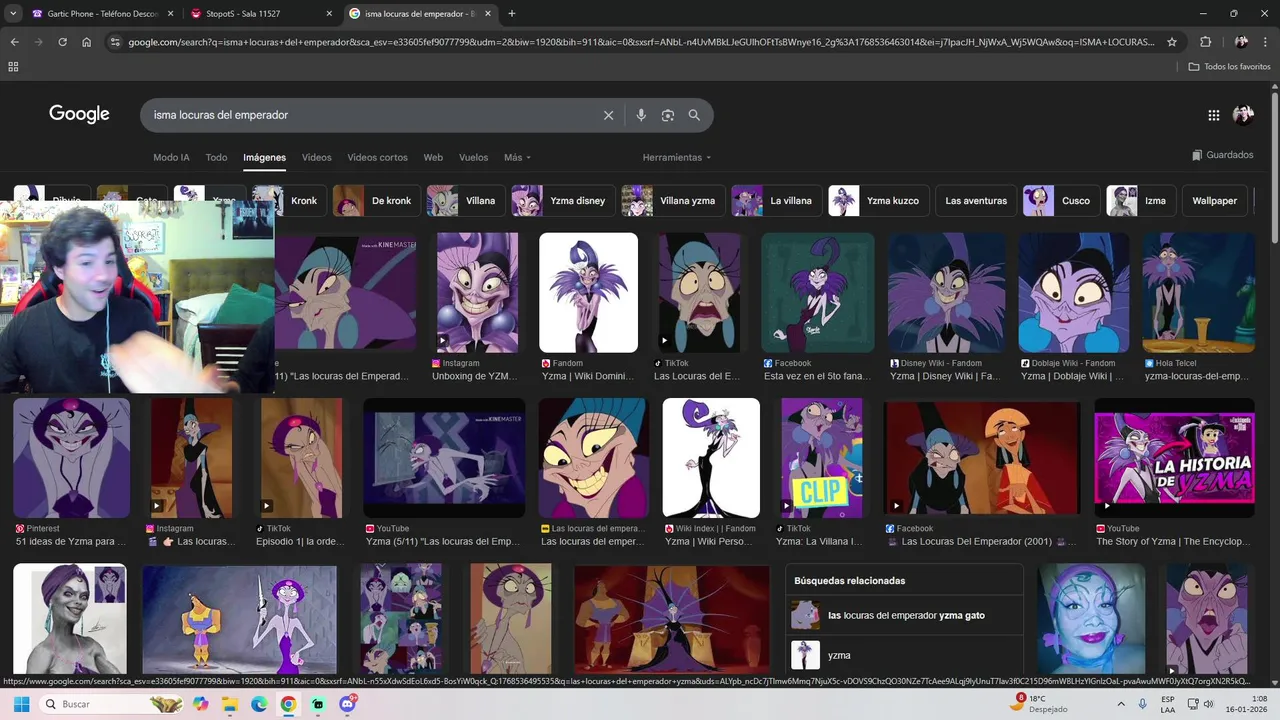Clear the search query with the X
Image resolution: width=1280 pixels, height=720 pixels.
(x=608, y=115)
